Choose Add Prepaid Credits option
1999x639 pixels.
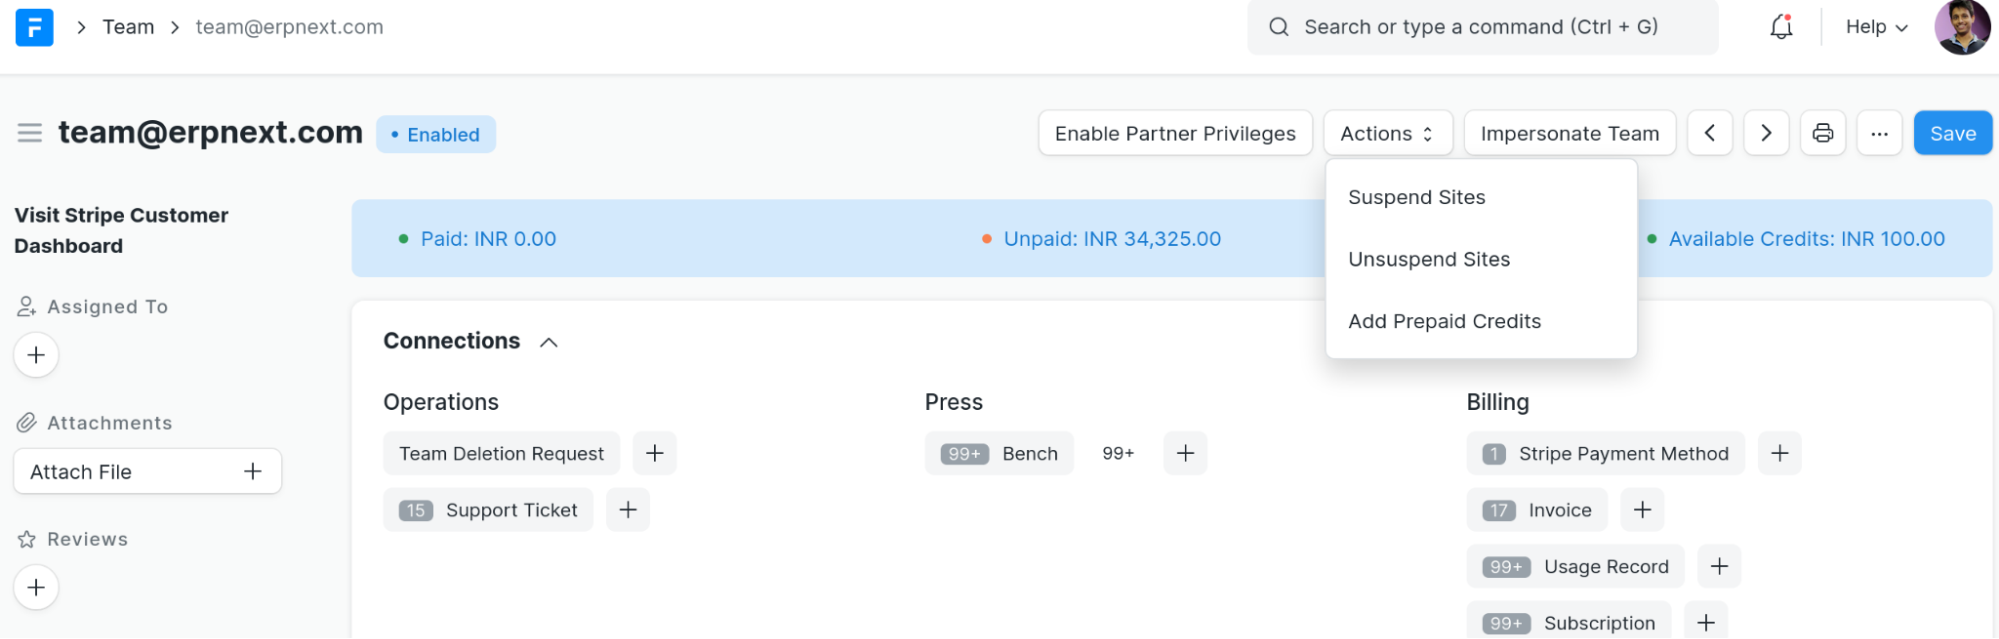click(1444, 321)
